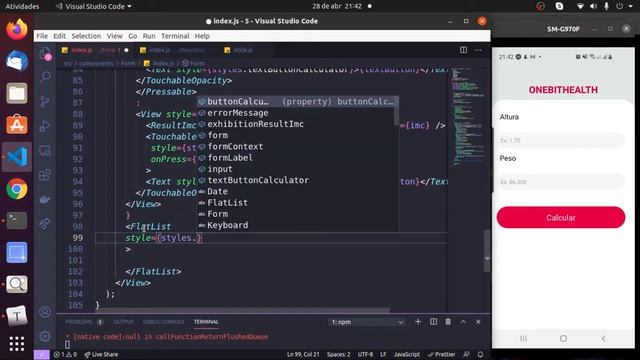Click the feedback icon in status bar
Image resolution: width=640 pixels, height=360 pixels.
click(466, 354)
